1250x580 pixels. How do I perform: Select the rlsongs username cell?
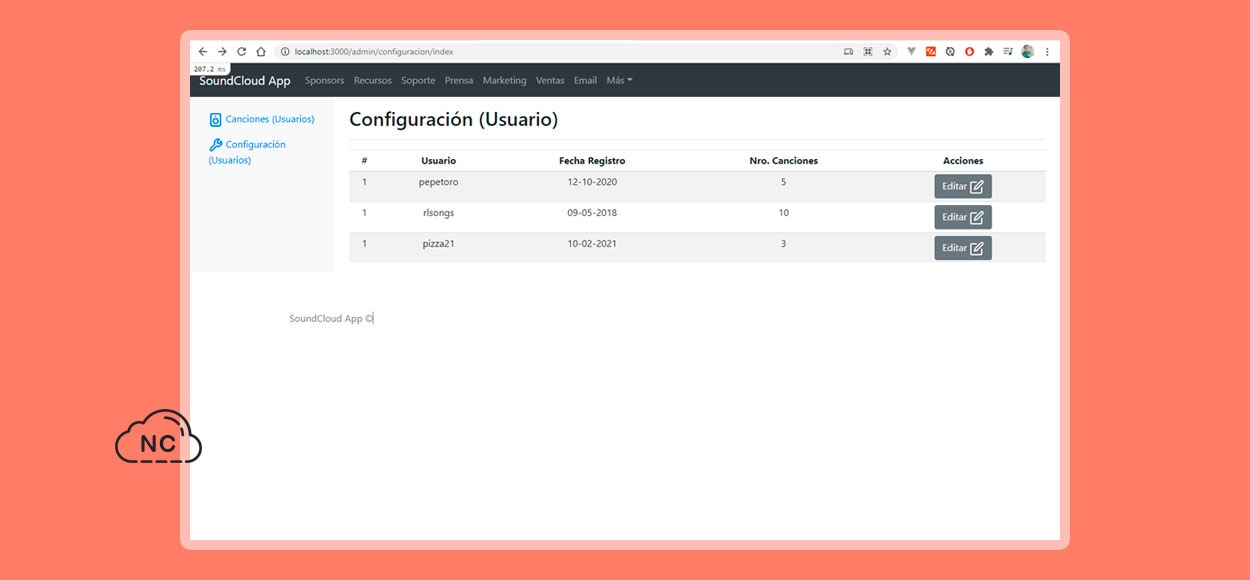coord(438,213)
